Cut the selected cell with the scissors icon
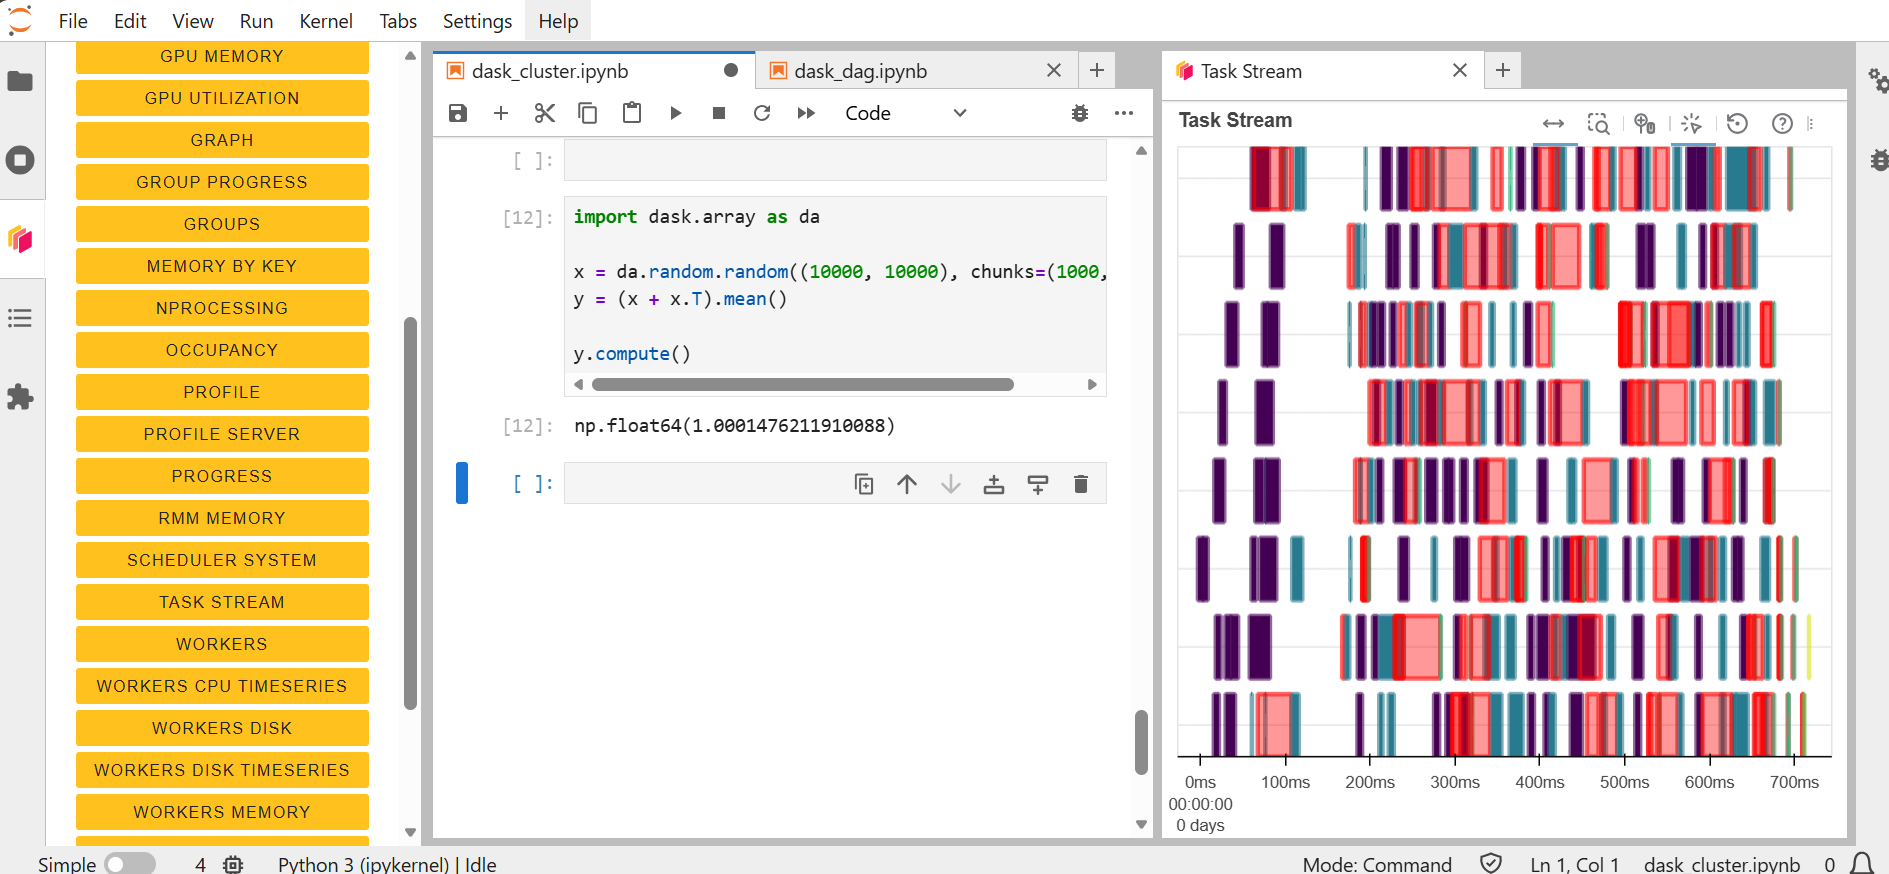The width and height of the screenshot is (1889, 874). 544,113
